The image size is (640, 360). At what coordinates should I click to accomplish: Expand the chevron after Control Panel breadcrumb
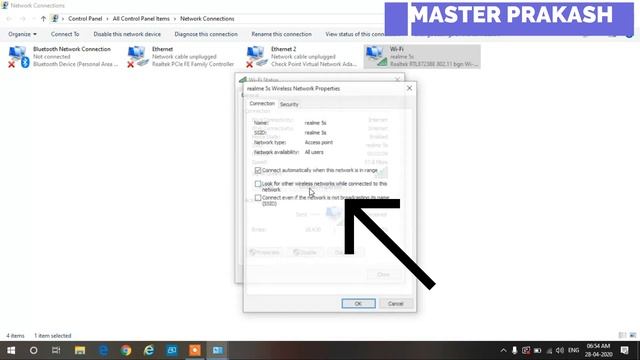tap(107, 19)
